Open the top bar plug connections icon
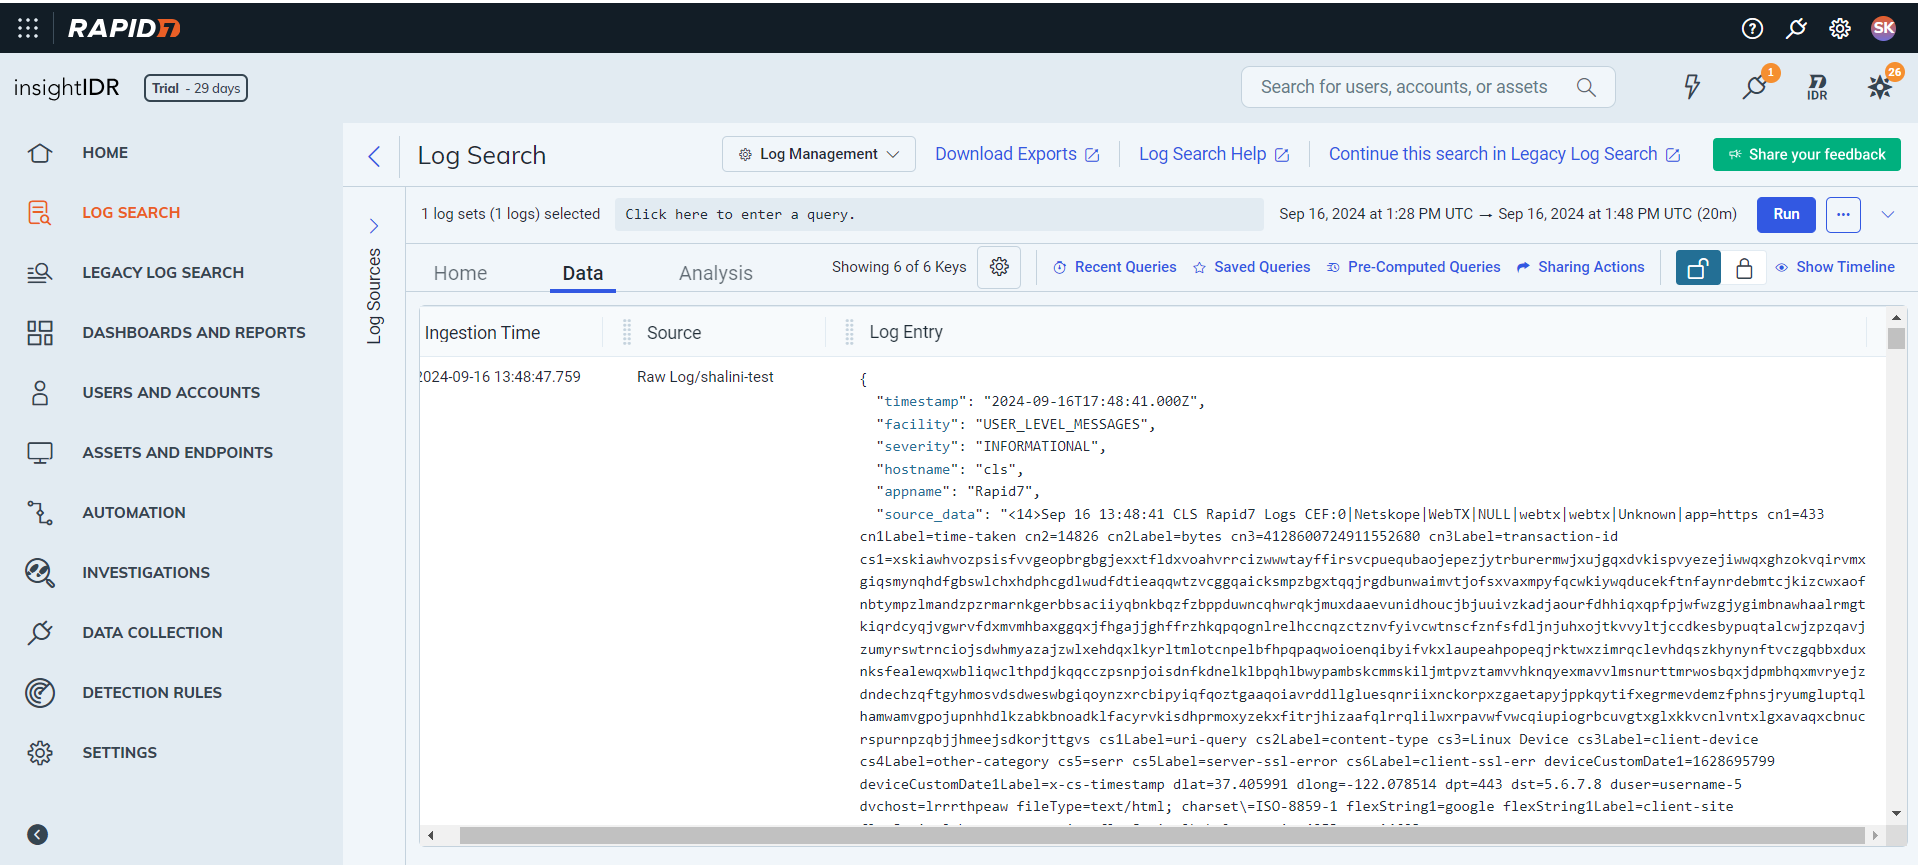Viewport: 1918px width, 865px height. point(1796,28)
